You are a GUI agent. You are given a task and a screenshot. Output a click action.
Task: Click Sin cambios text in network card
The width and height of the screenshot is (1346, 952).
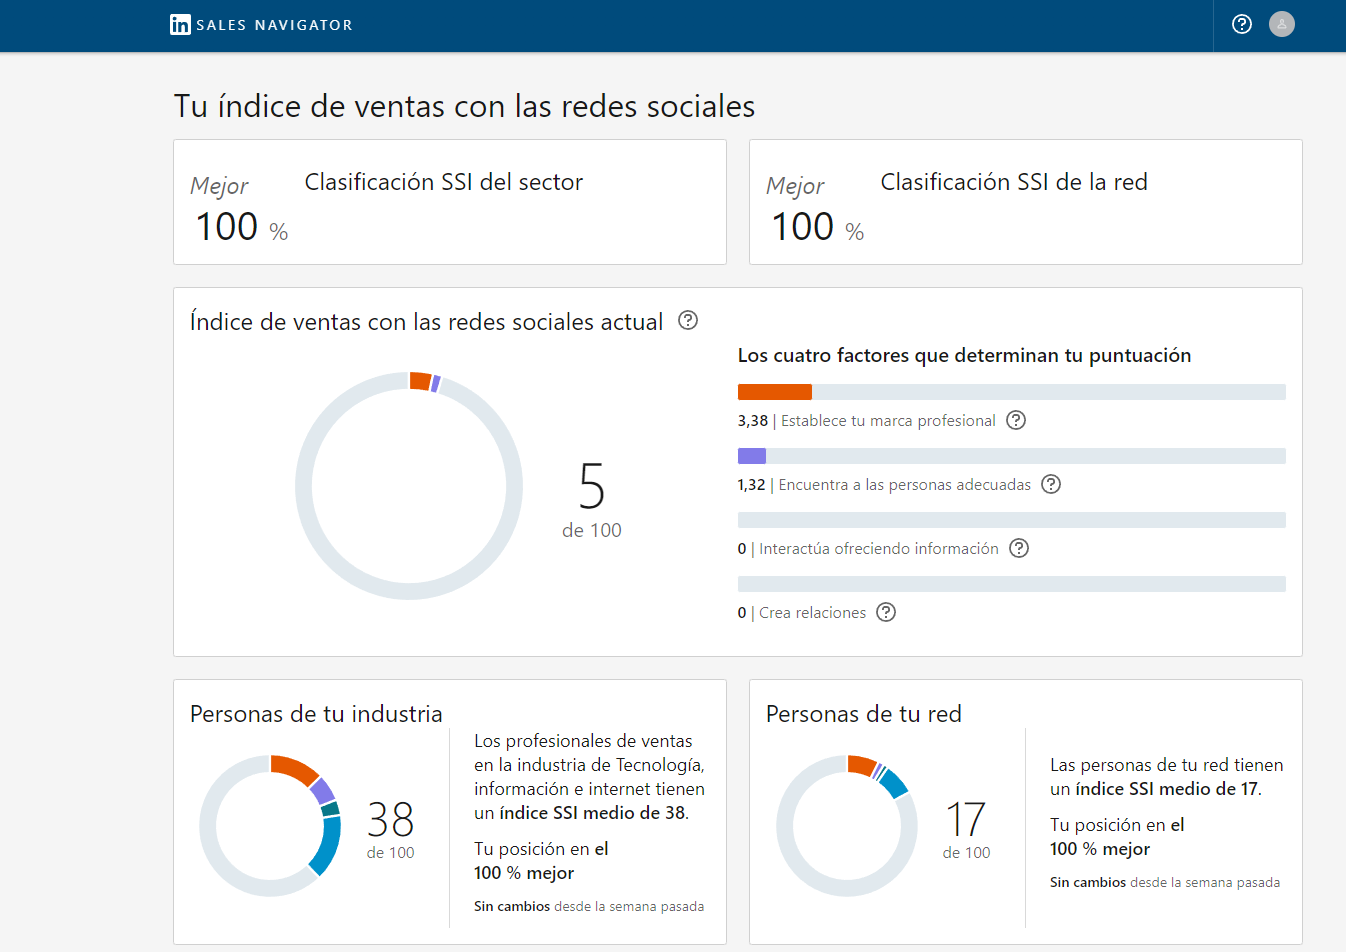tap(1088, 882)
